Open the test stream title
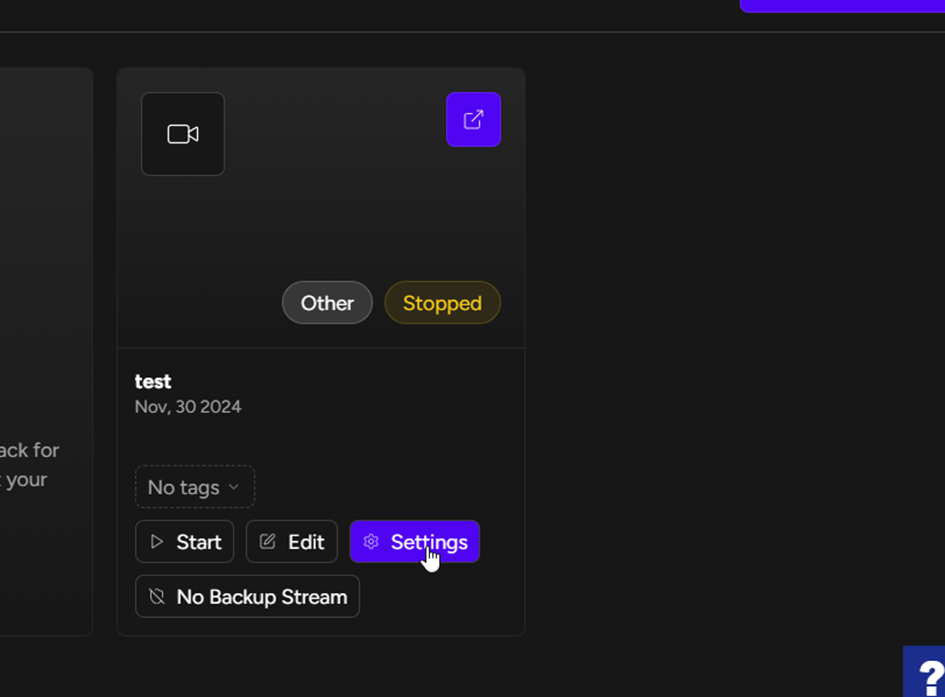Screen dimensions: 945x697 point(153,381)
